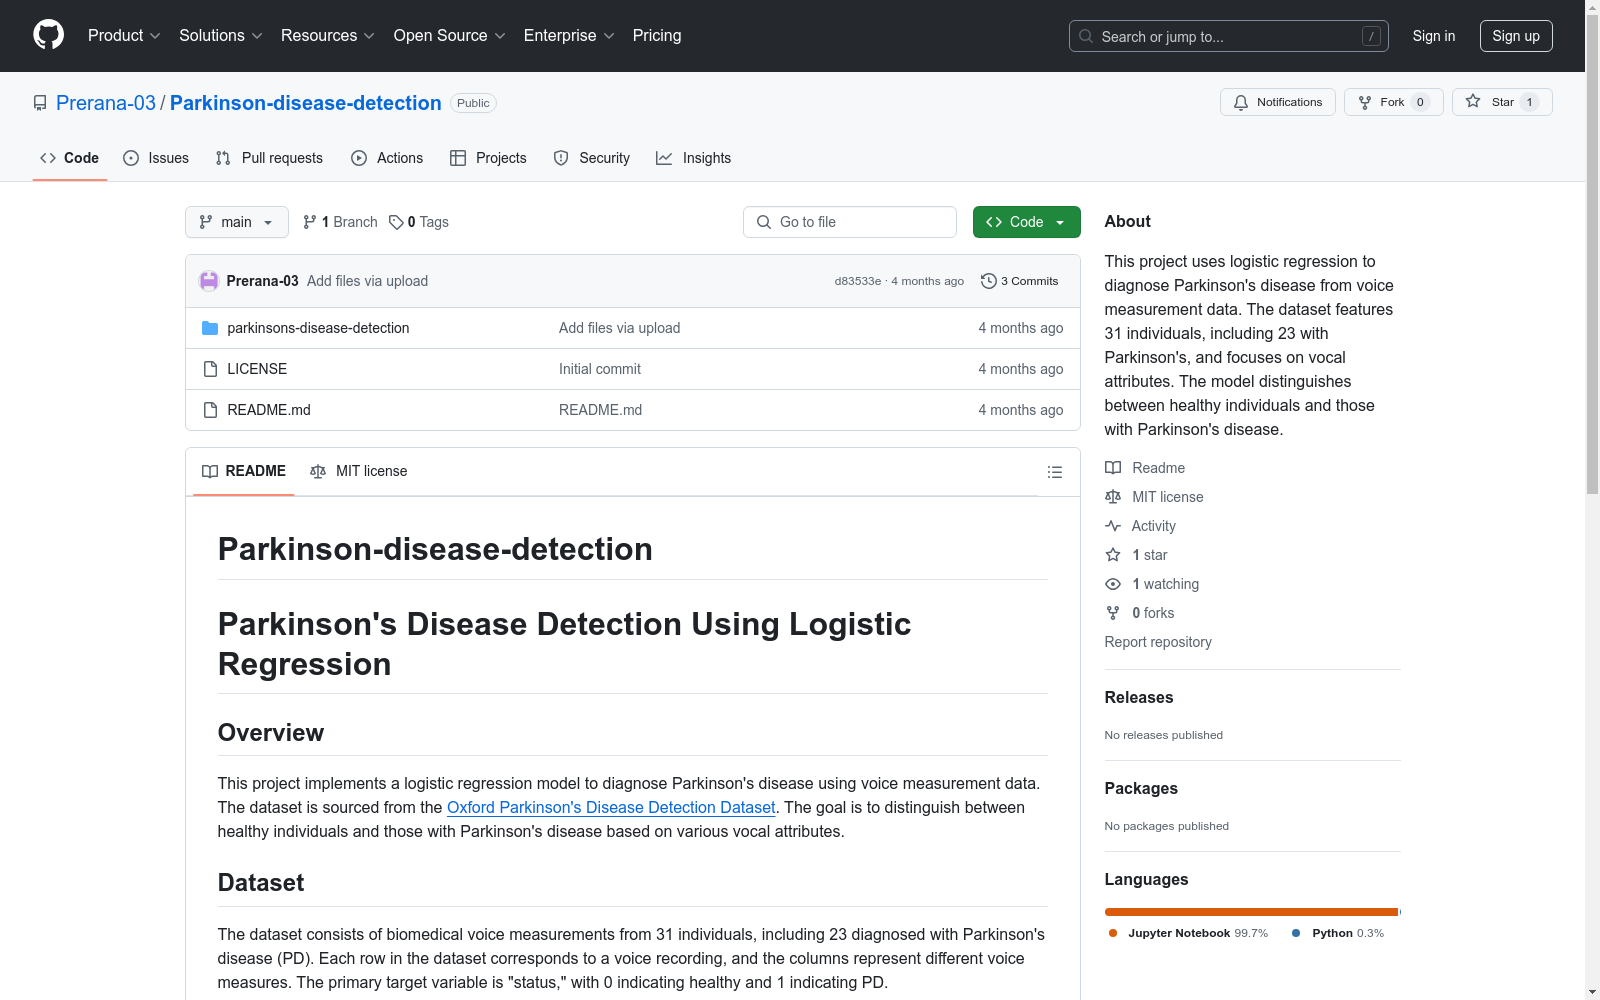
Task: Click Report repository link
Action: (1158, 642)
